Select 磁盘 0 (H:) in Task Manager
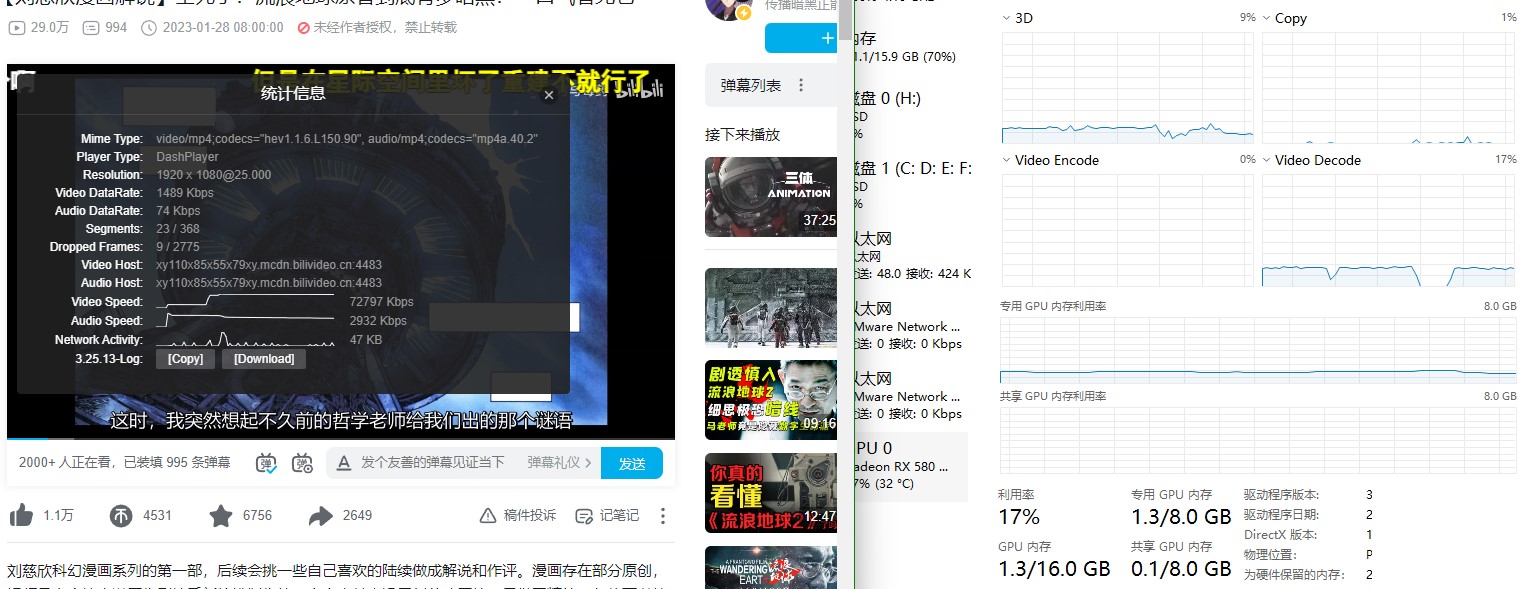 click(x=910, y=115)
